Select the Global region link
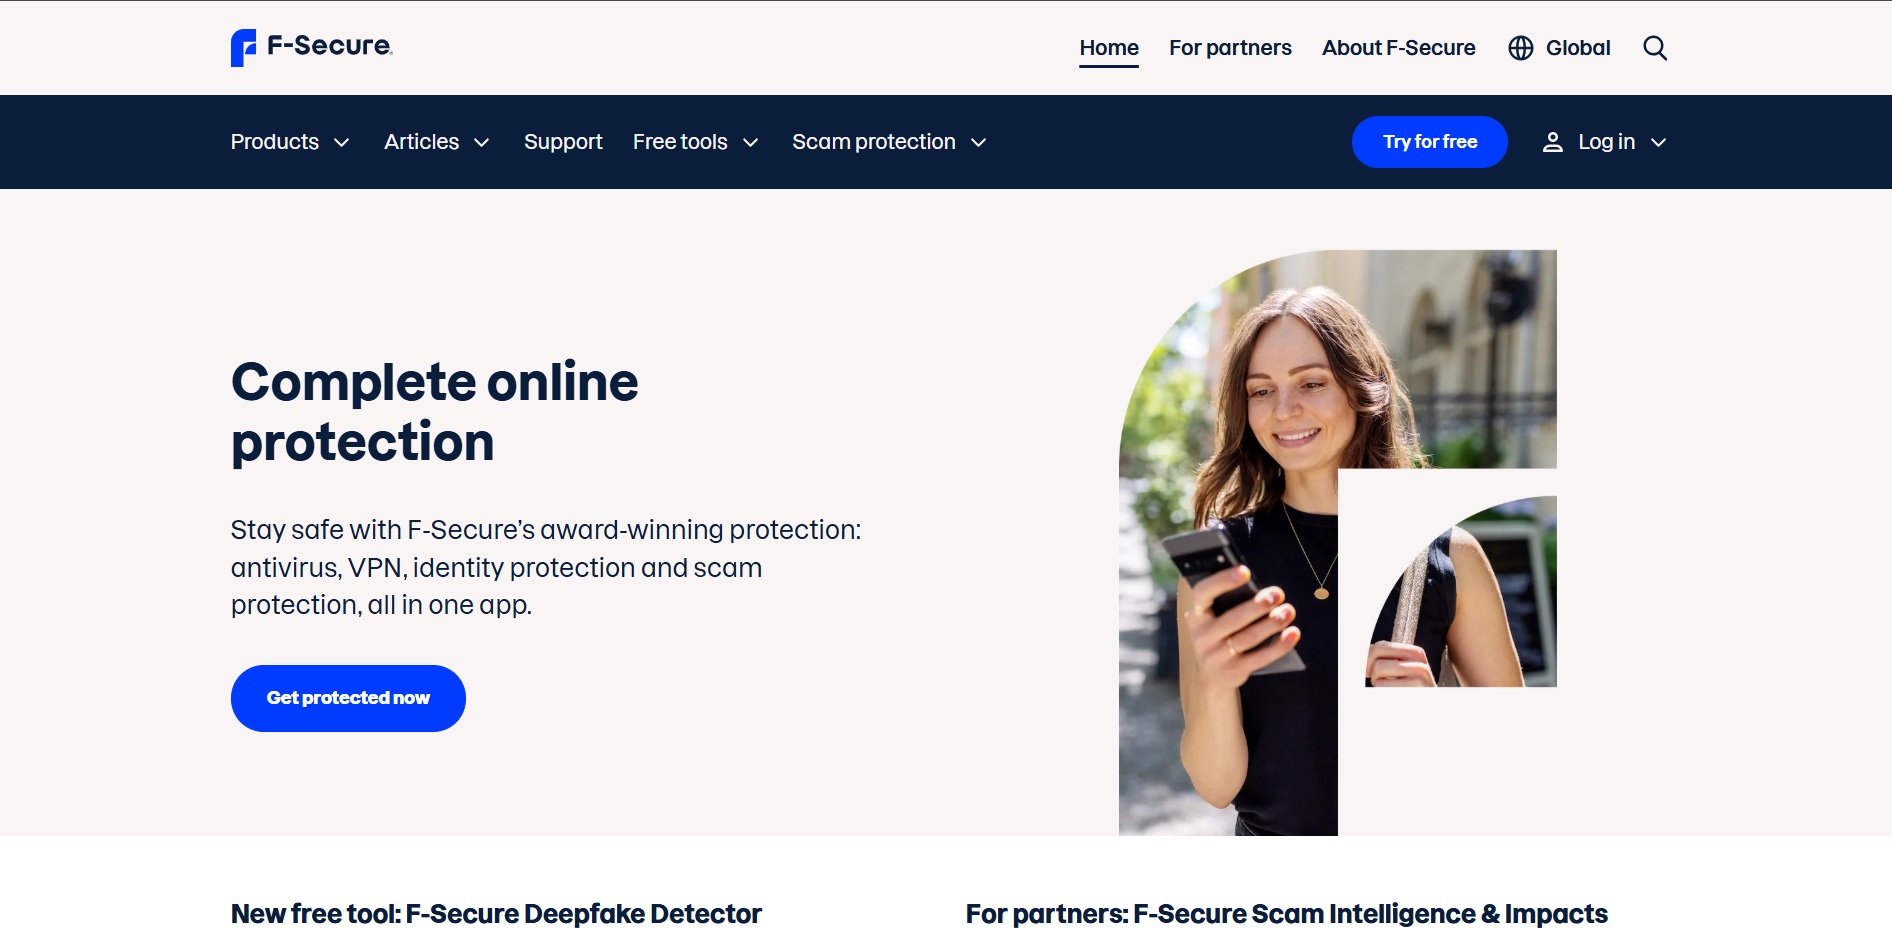The image size is (1892, 937). pos(1578,48)
